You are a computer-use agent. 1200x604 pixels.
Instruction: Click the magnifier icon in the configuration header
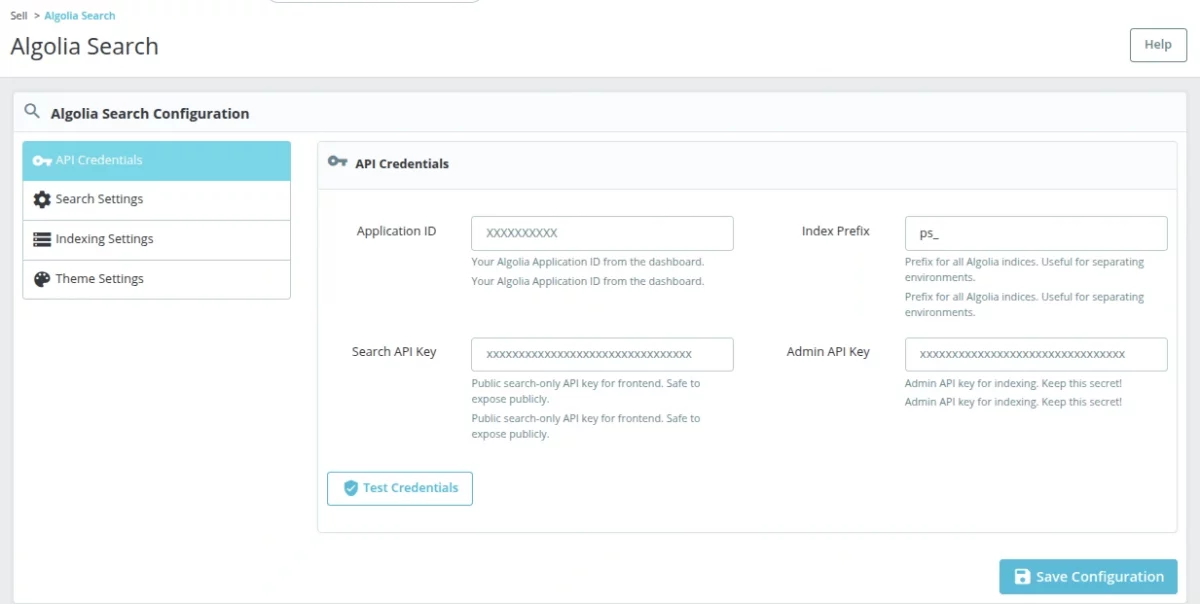click(x=32, y=113)
